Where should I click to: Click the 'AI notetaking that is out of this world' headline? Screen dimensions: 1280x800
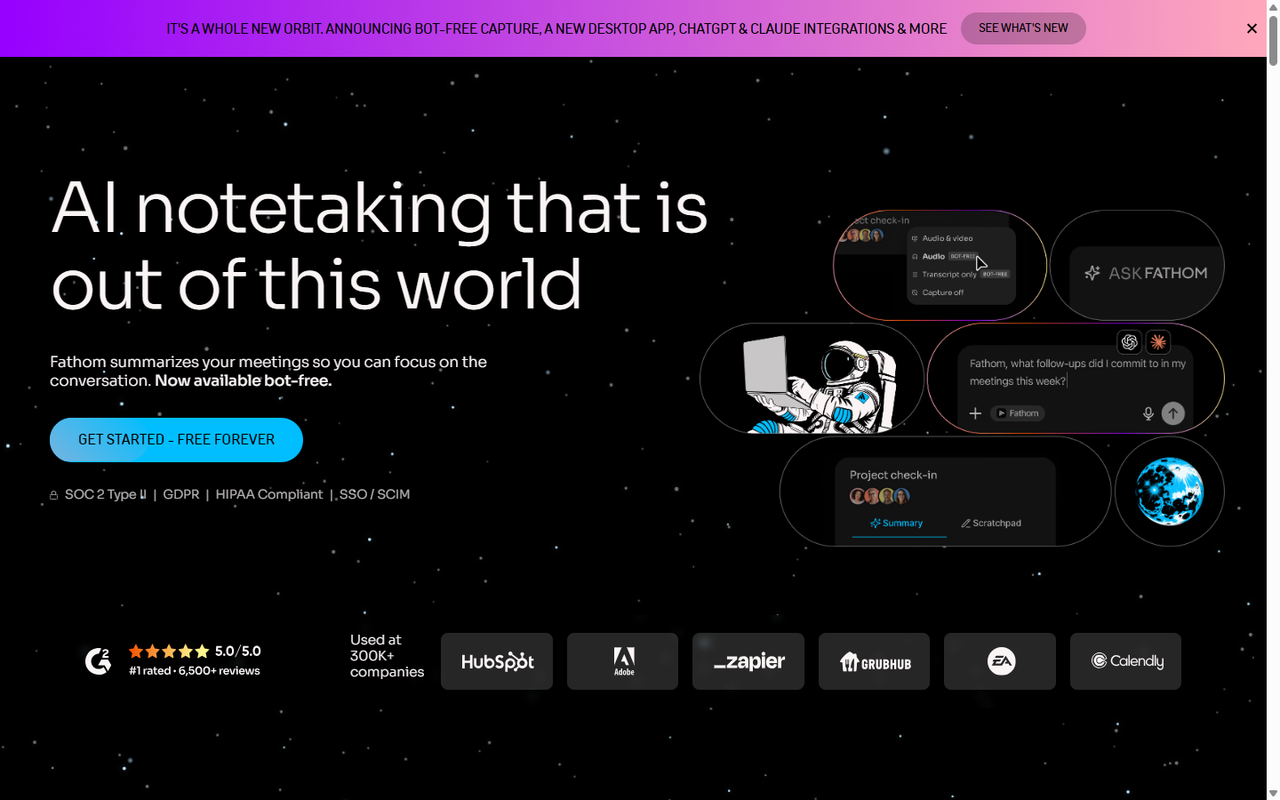click(379, 246)
